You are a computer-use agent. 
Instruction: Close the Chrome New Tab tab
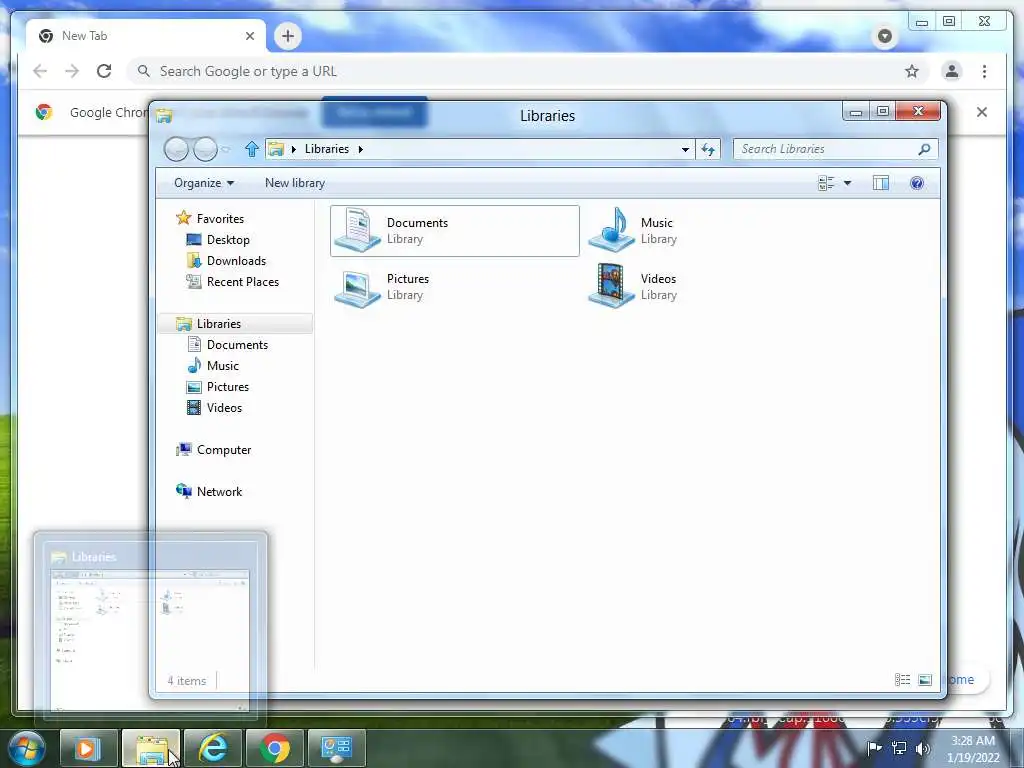249,36
